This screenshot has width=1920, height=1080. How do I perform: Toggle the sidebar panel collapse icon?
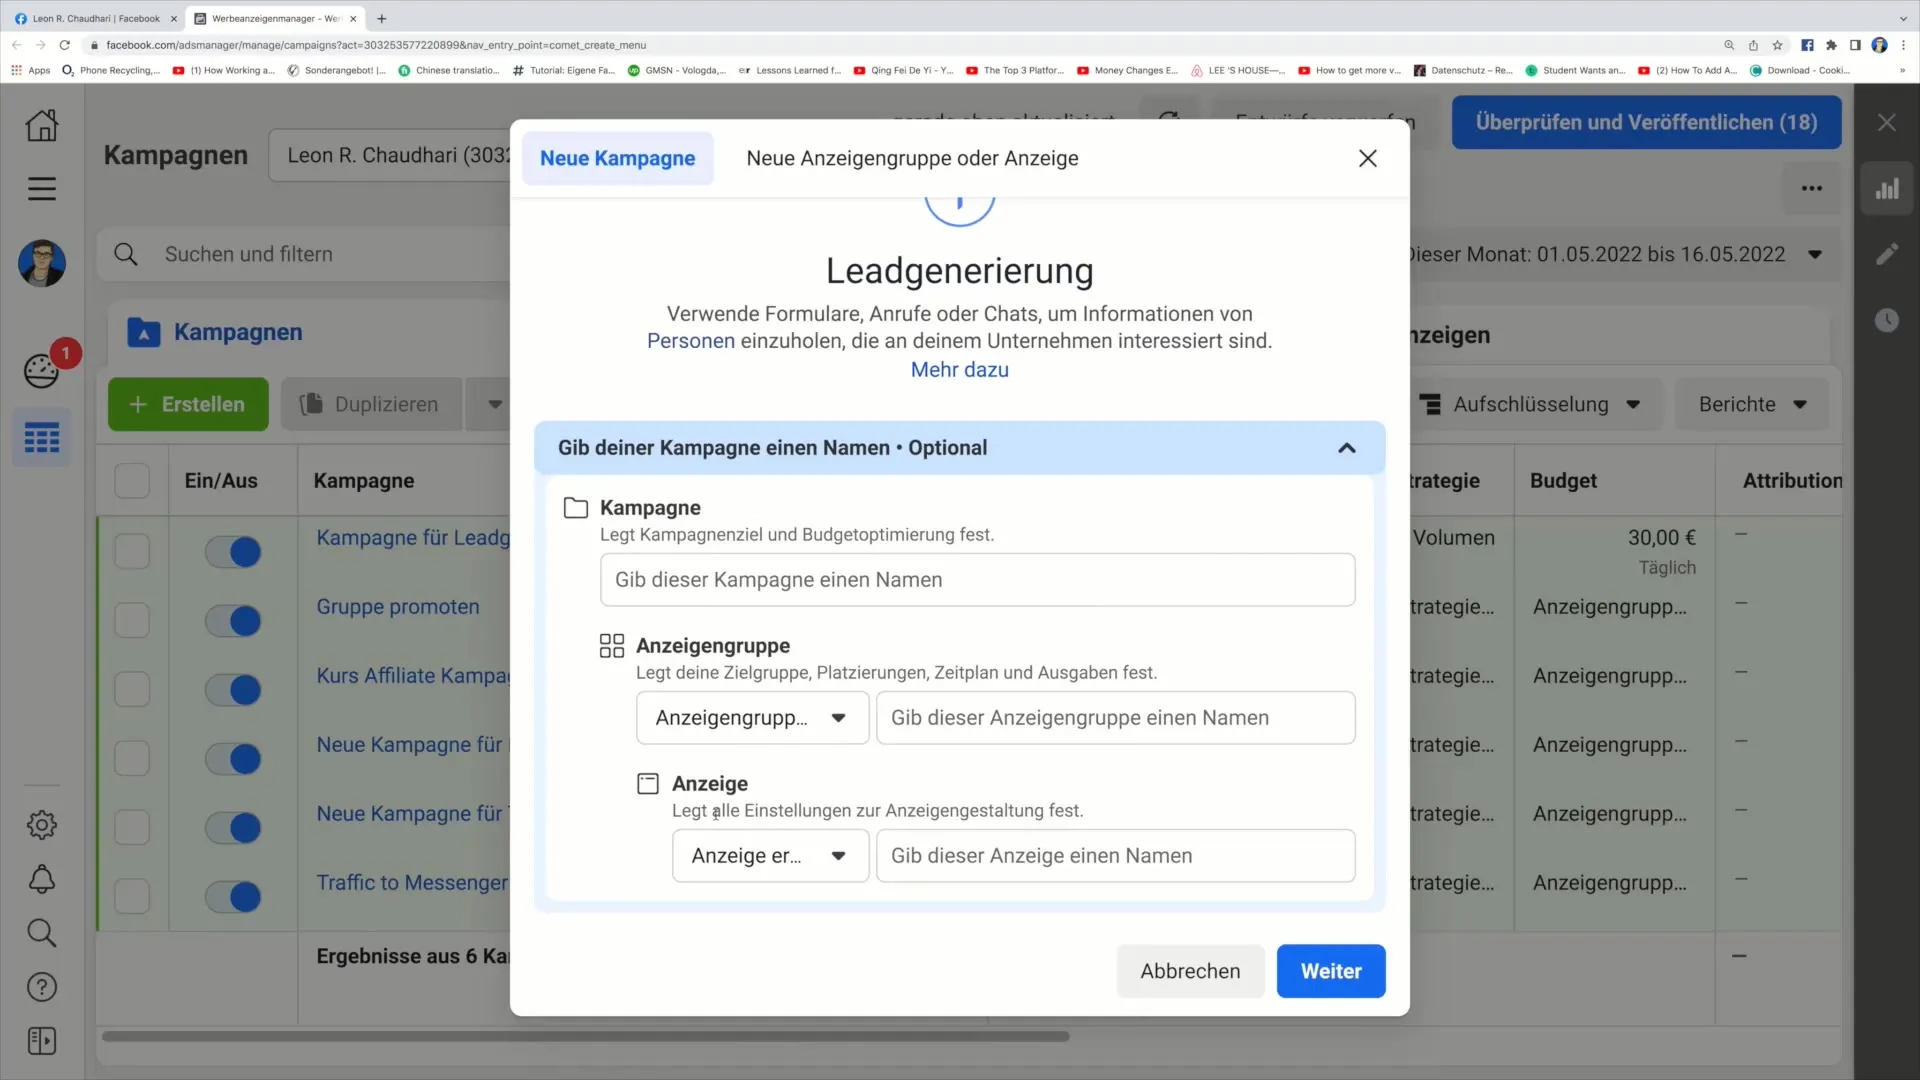(x=42, y=1041)
